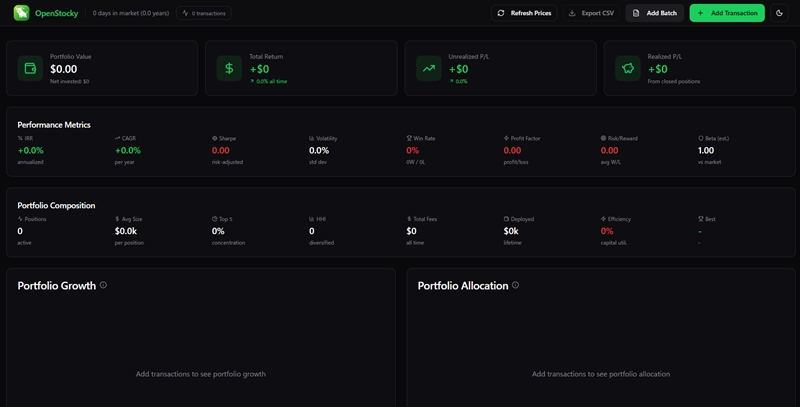800x407 pixels.
Task: Click the Sharpe ratio metric
Action: click(x=221, y=150)
